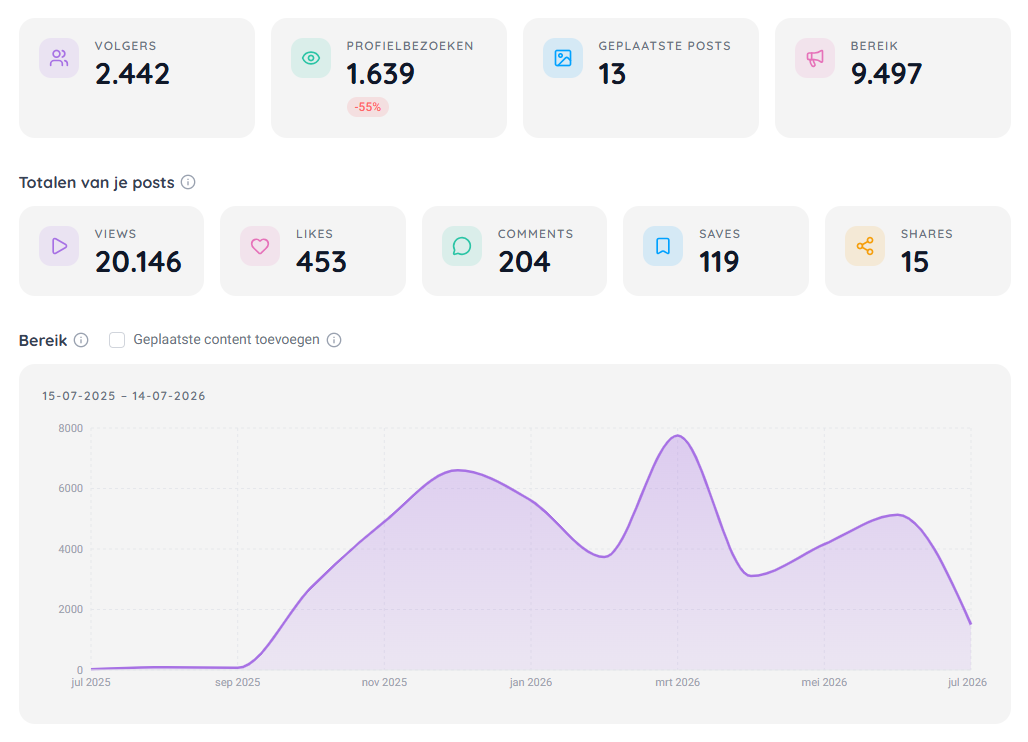Click the Bereik megaphone icon
Viewport: 1028px width, 742px height.
[815, 58]
